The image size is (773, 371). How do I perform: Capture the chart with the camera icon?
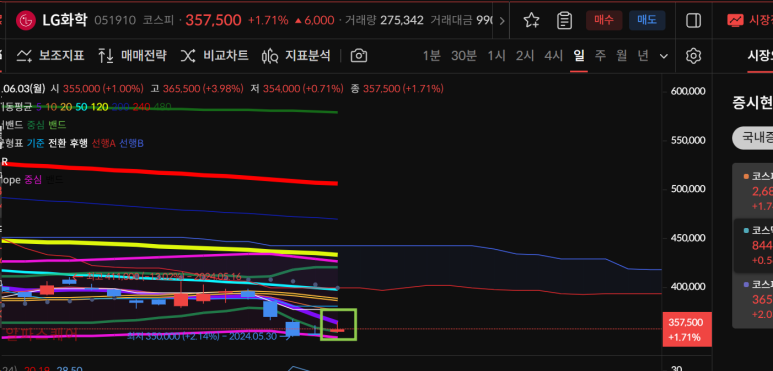pos(358,56)
